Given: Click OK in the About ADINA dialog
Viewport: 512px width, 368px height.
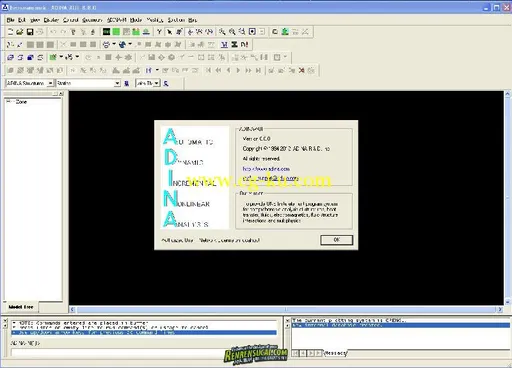Looking at the screenshot, I should tap(336, 240).
